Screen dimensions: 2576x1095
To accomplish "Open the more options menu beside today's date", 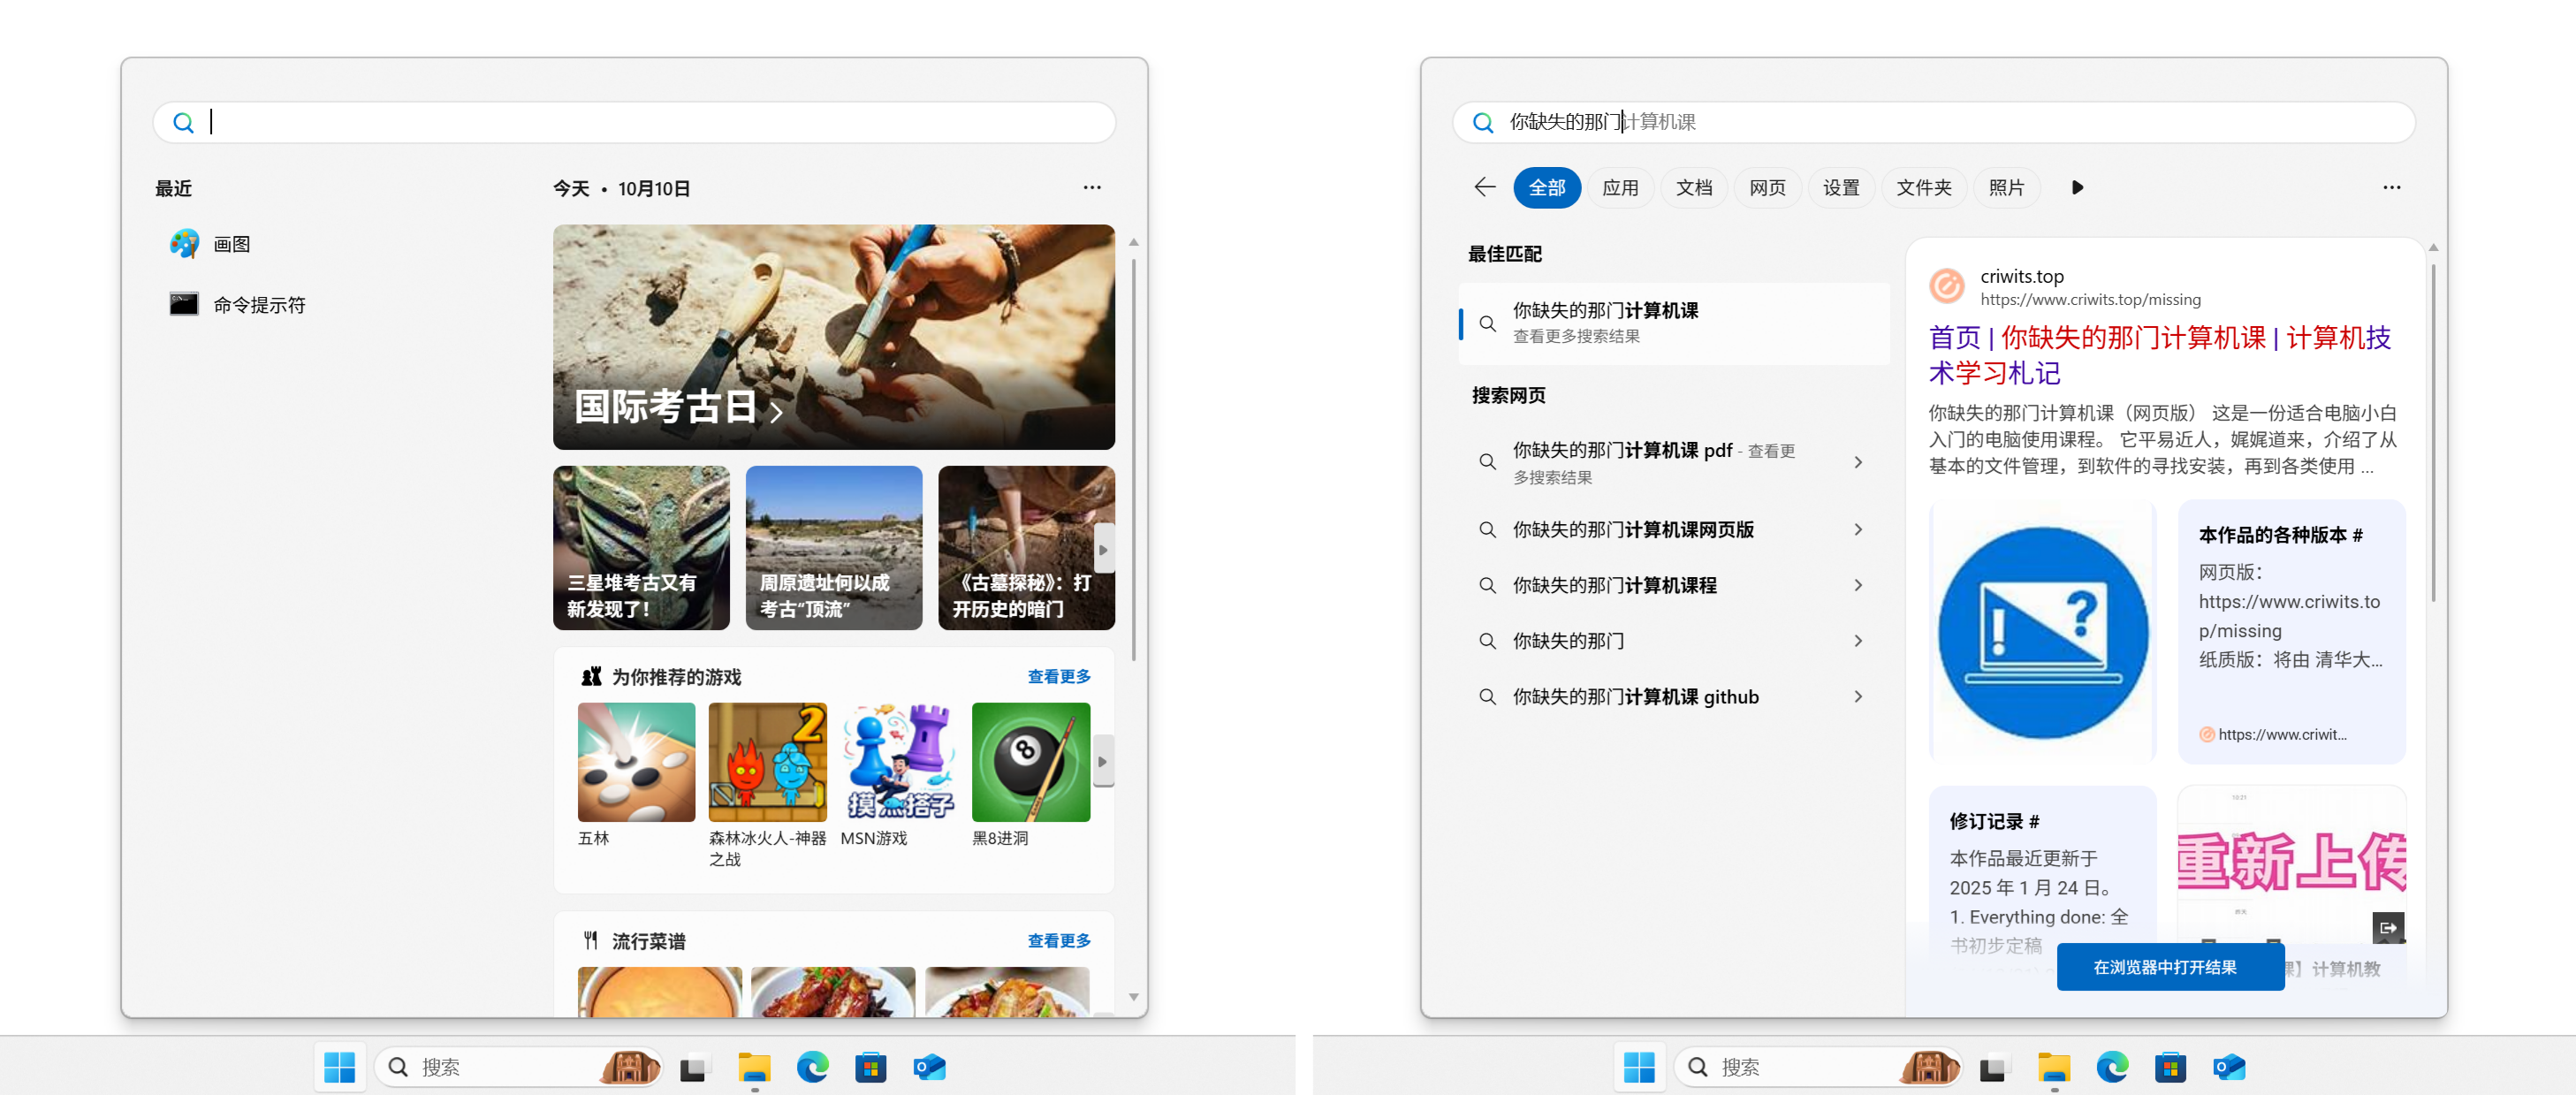I will (1091, 188).
